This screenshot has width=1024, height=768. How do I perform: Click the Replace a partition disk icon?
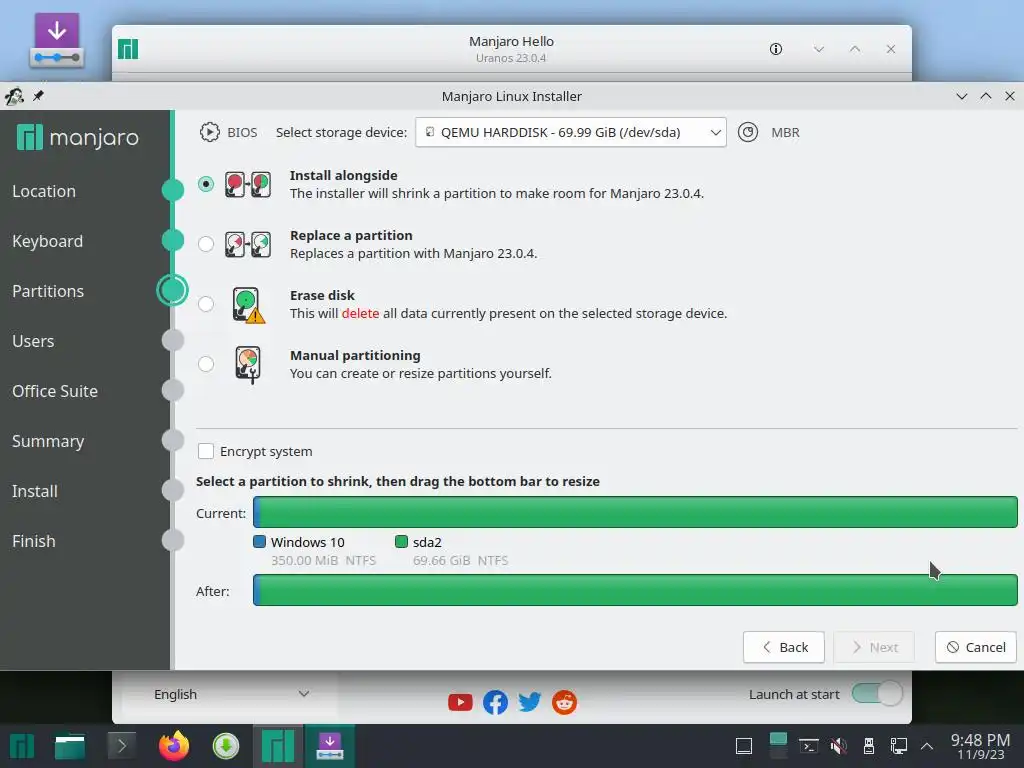tap(248, 245)
